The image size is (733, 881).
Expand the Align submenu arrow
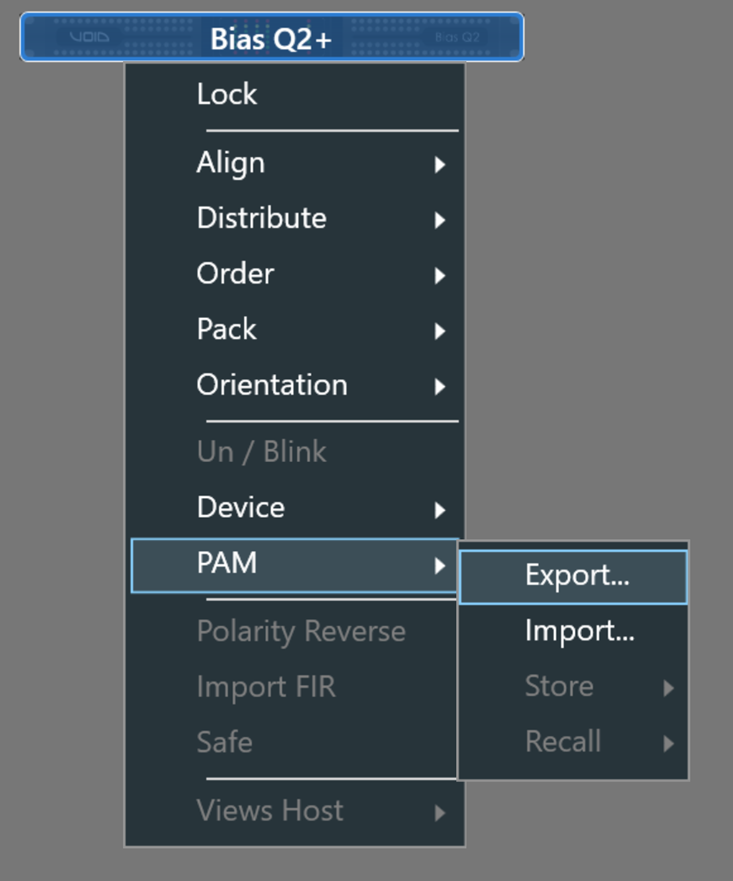click(440, 165)
